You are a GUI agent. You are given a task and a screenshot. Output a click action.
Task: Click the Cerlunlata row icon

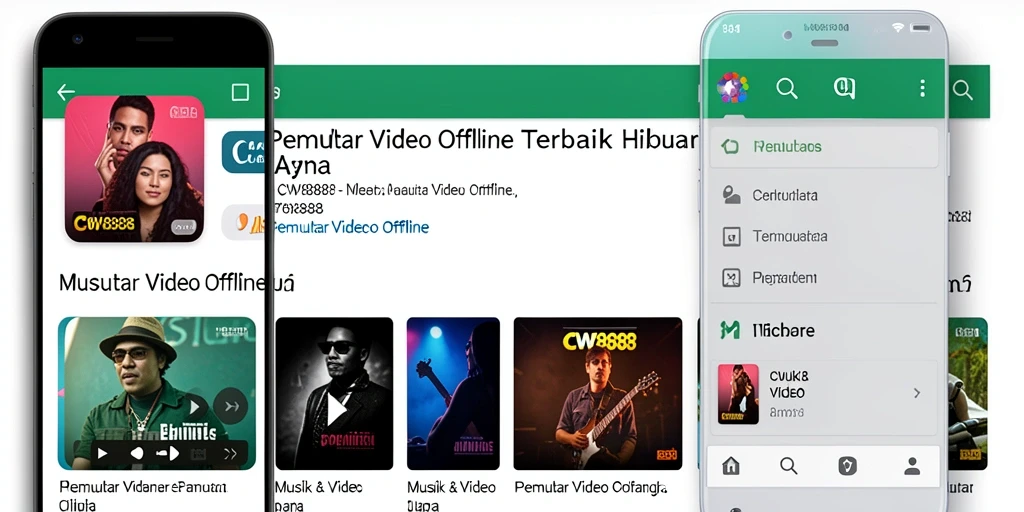(731, 195)
